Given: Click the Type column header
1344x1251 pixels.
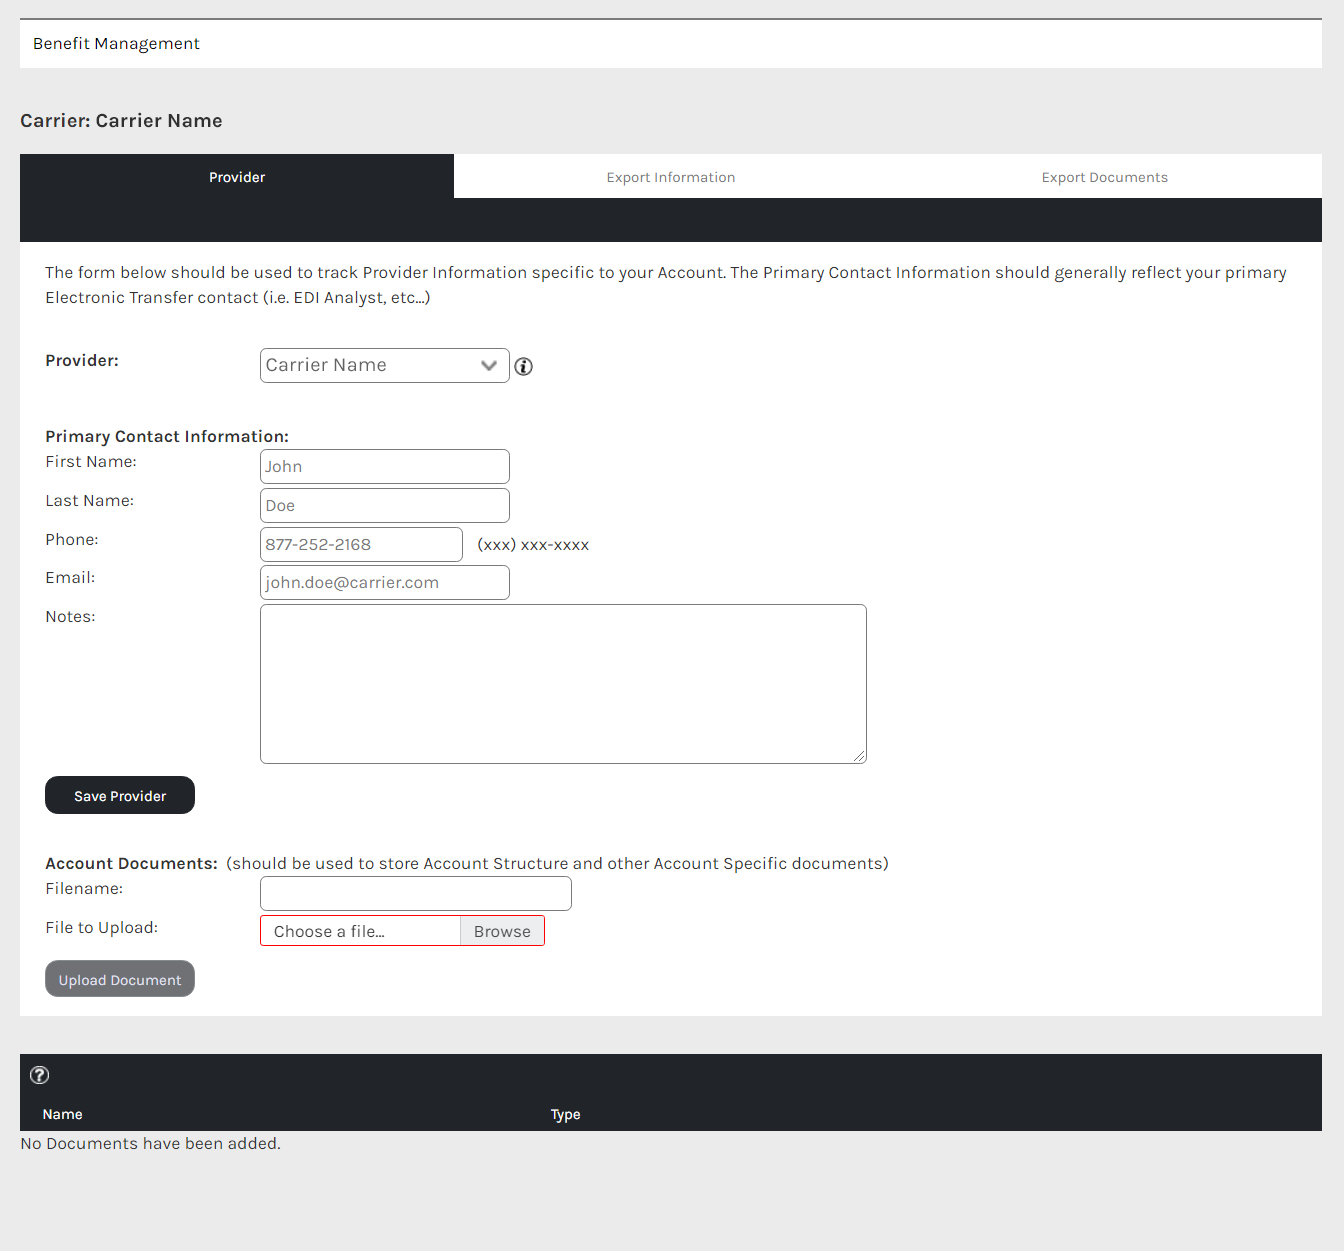Looking at the screenshot, I should 565,1114.
